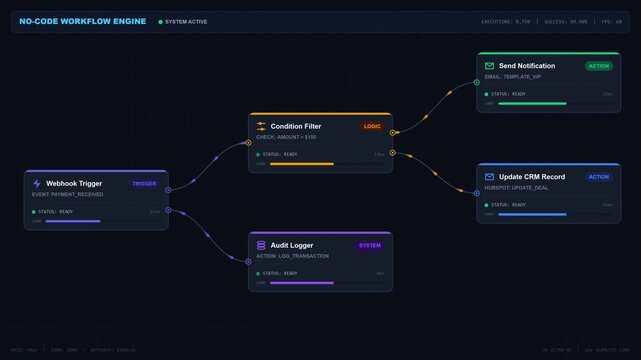Select the Update CRM Record node title

click(532, 177)
